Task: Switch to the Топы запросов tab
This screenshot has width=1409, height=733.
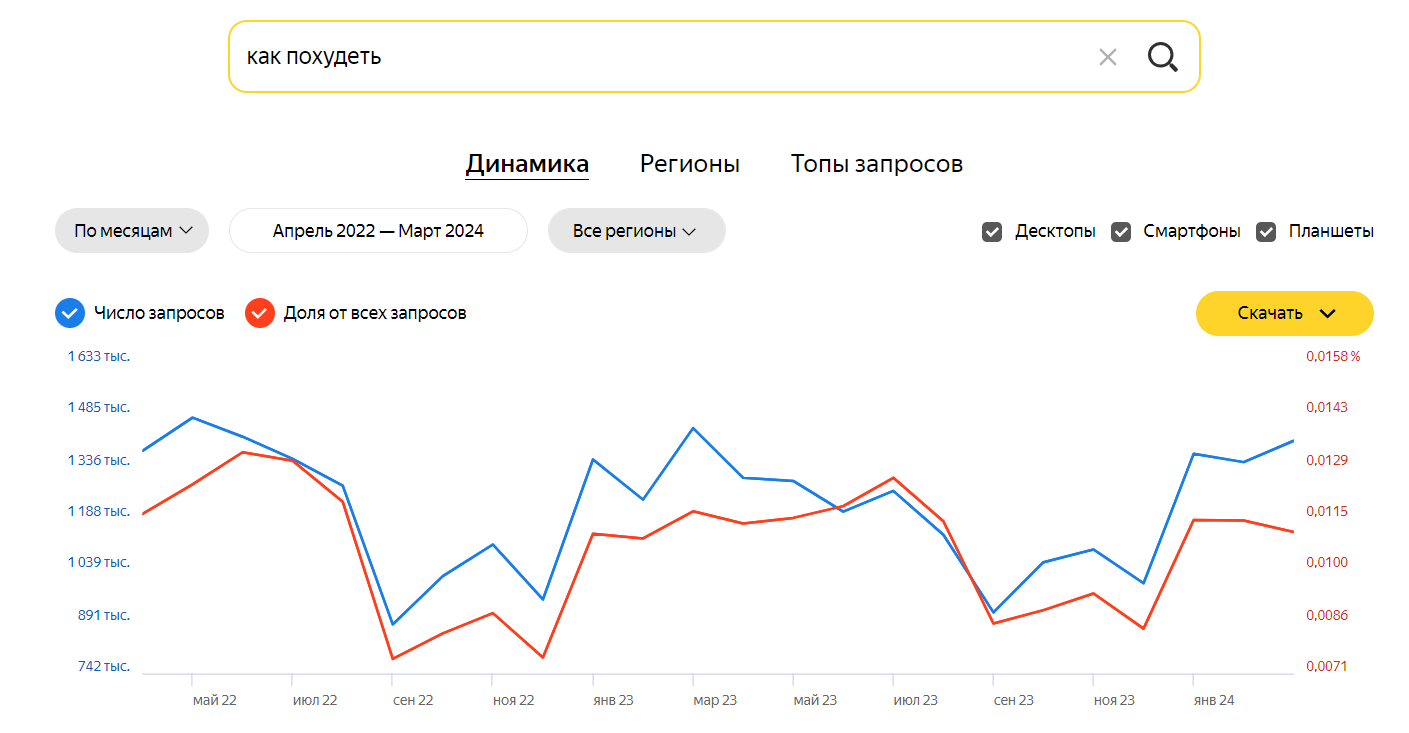Action: (877, 164)
